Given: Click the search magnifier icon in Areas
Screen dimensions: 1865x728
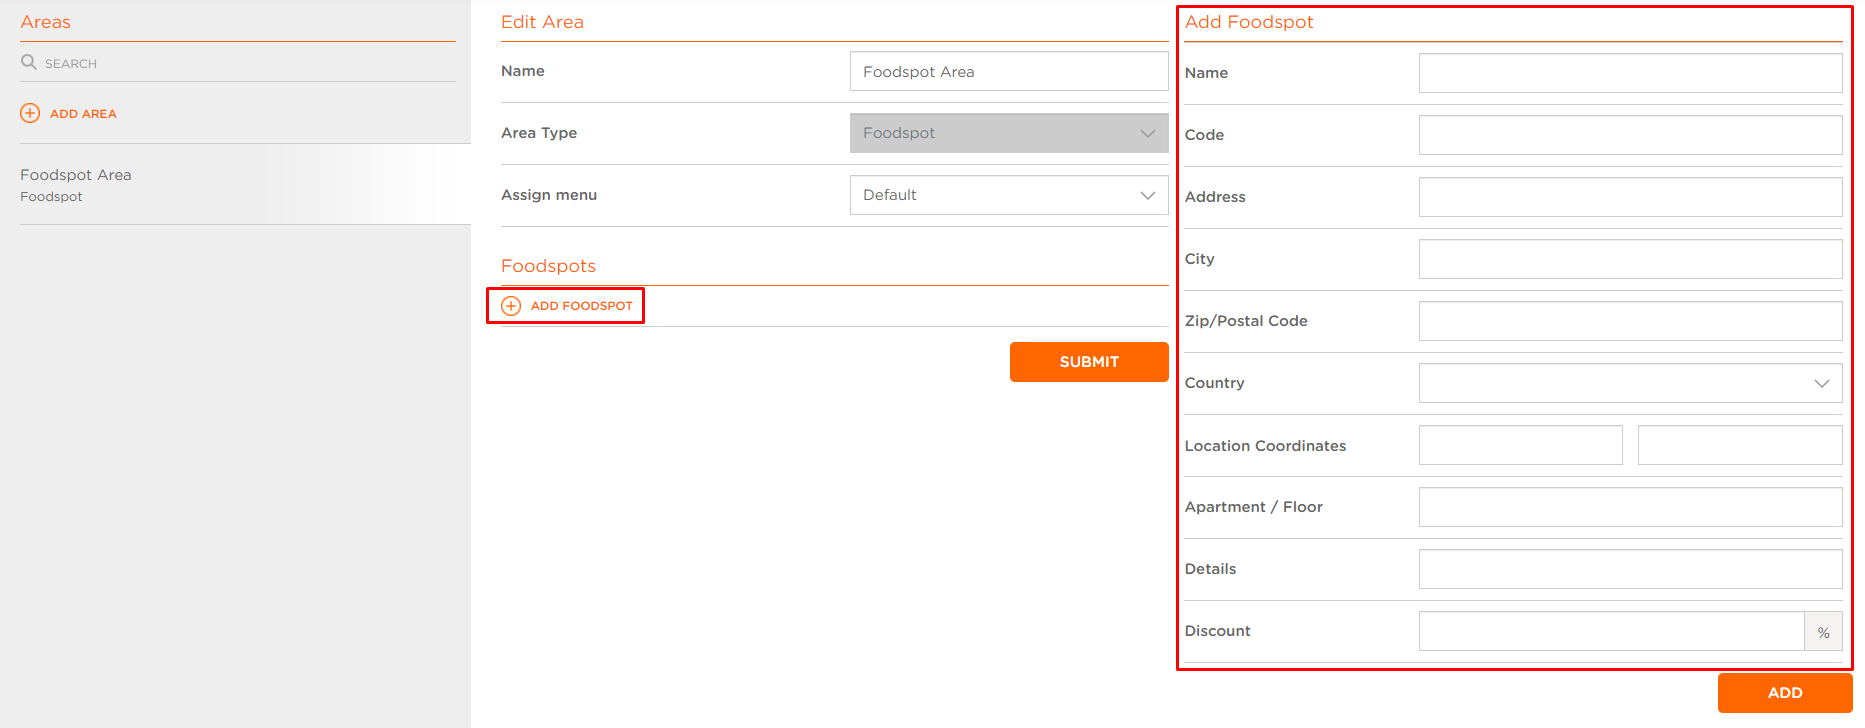Looking at the screenshot, I should click(x=29, y=62).
